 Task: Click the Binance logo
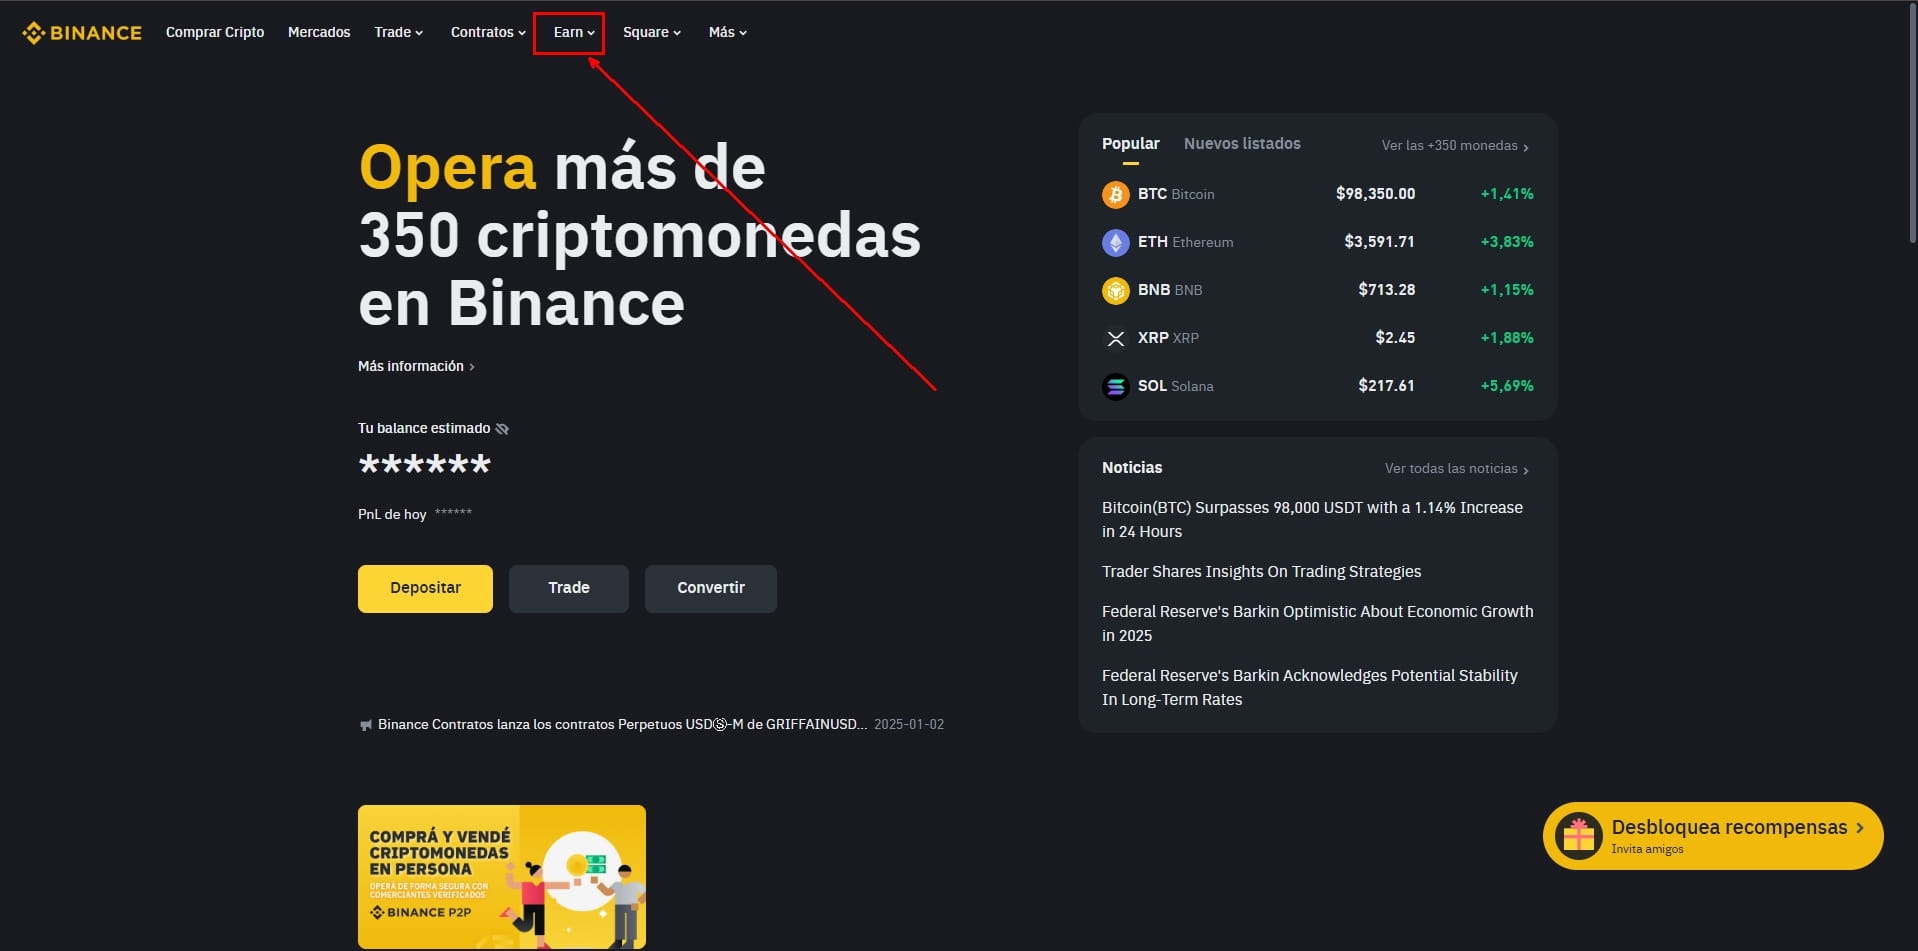82,33
